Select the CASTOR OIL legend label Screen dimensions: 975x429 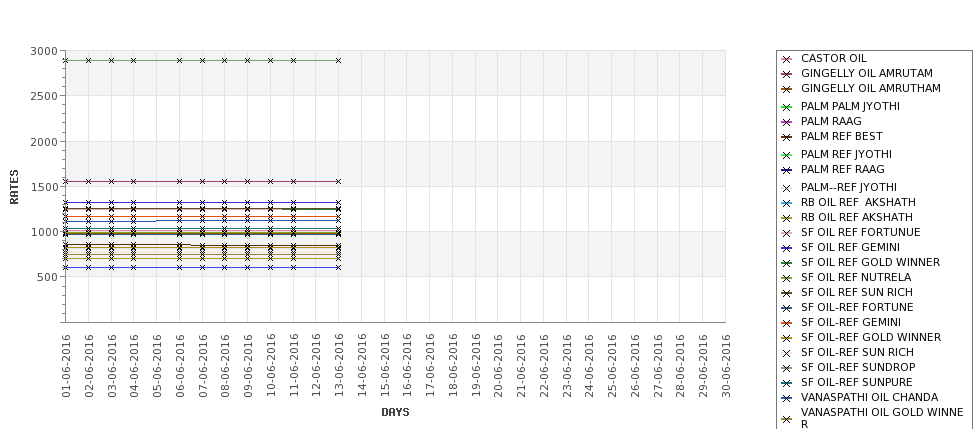tap(833, 58)
